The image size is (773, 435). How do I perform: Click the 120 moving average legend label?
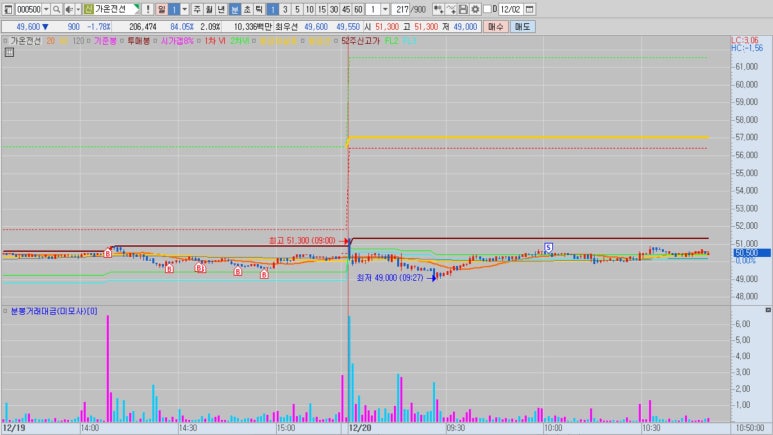point(78,41)
